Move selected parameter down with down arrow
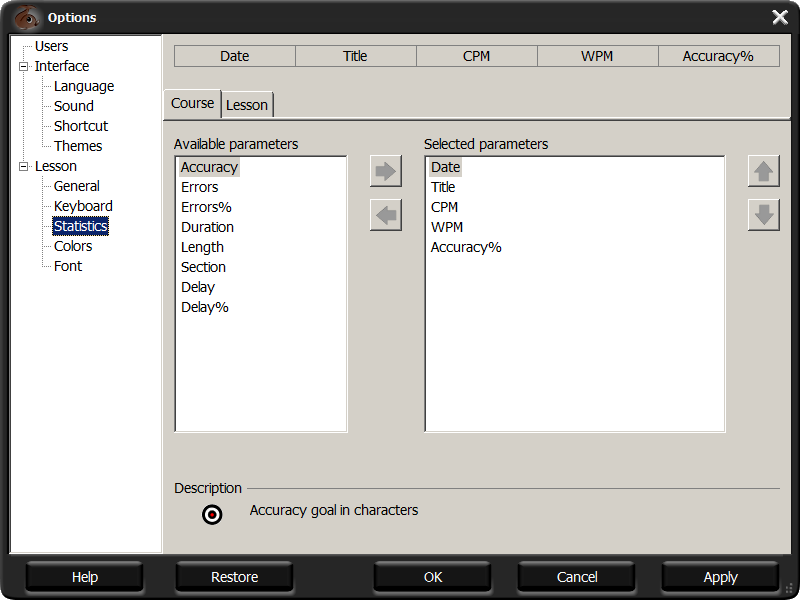This screenshot has width=800, height=600. [x=764, y=215]
